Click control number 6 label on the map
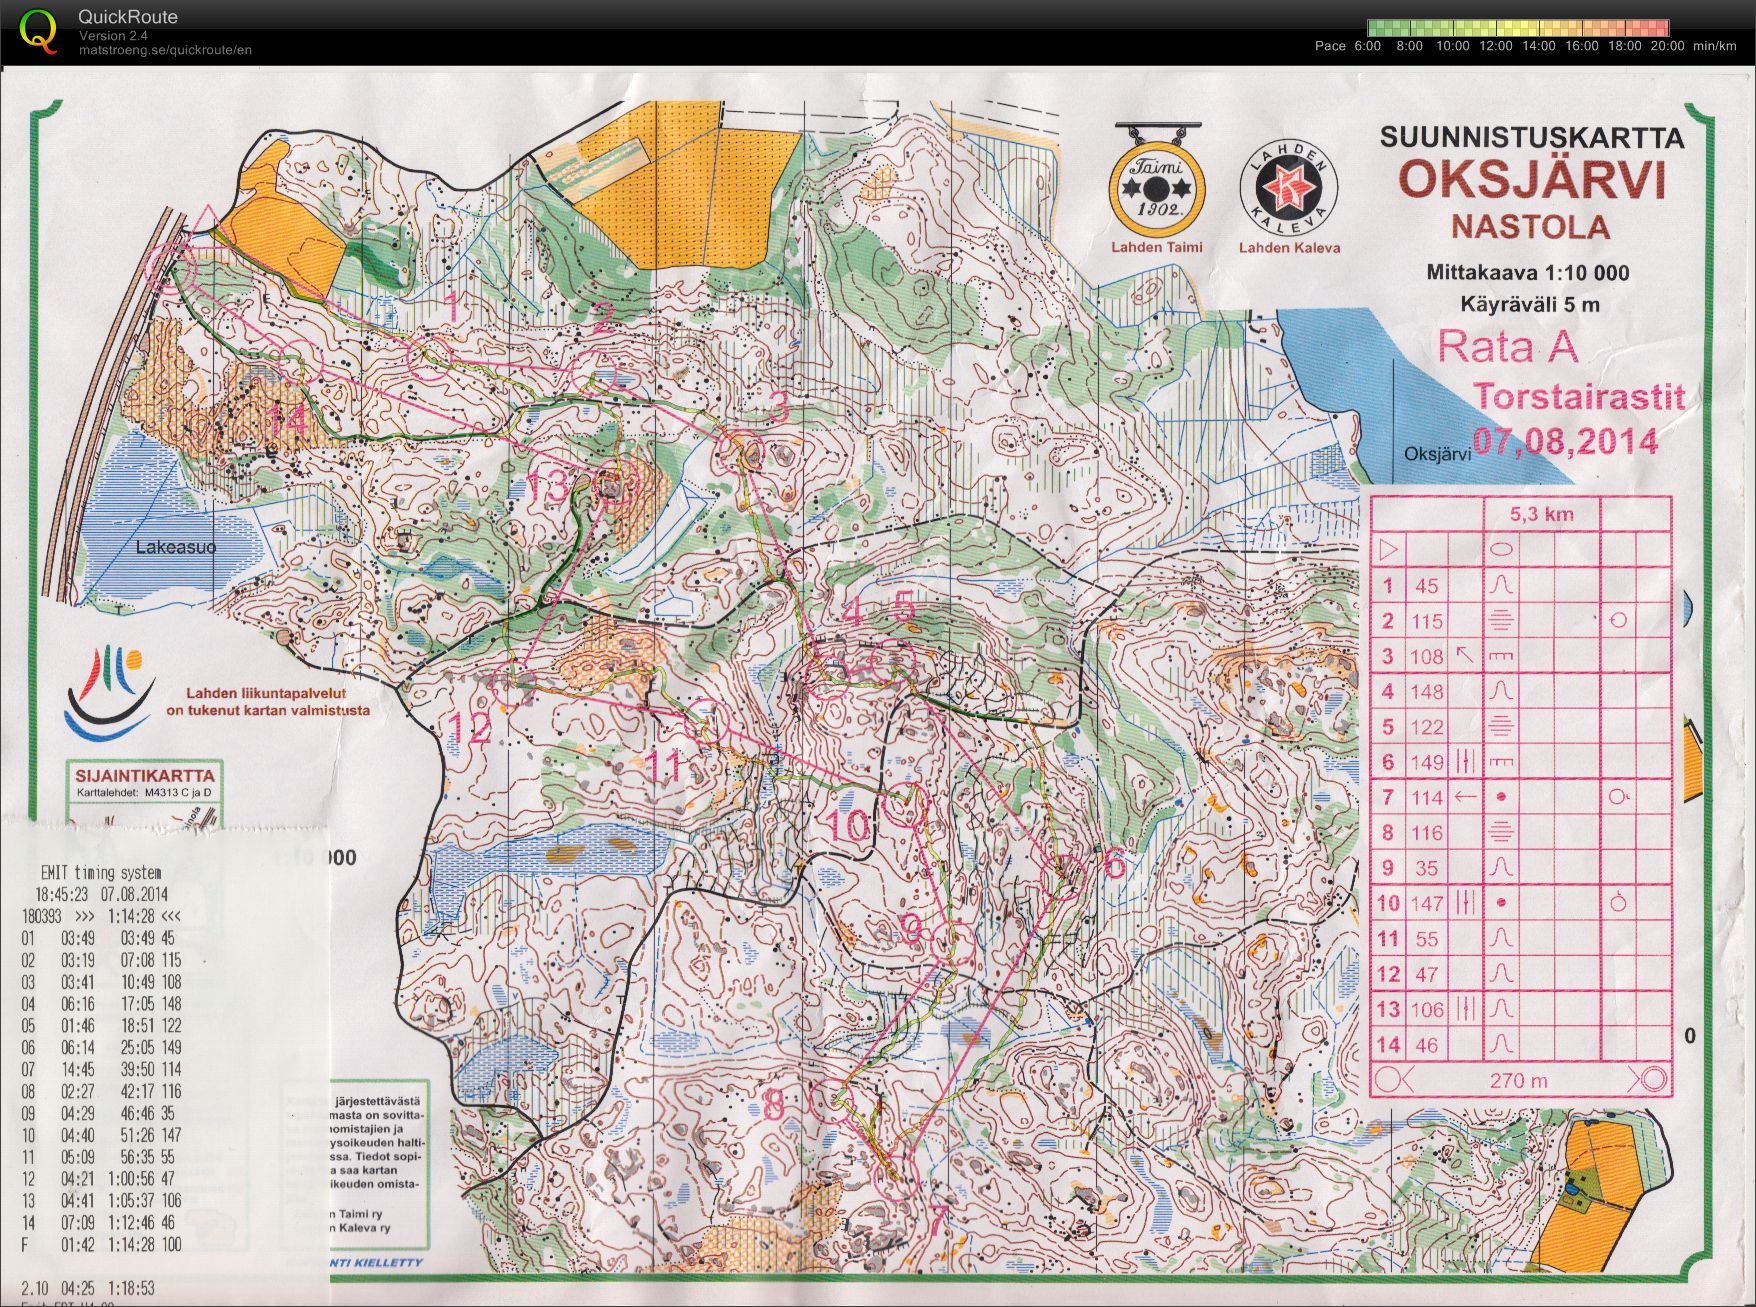Screen dimensions: 1756x1307 1113,863
